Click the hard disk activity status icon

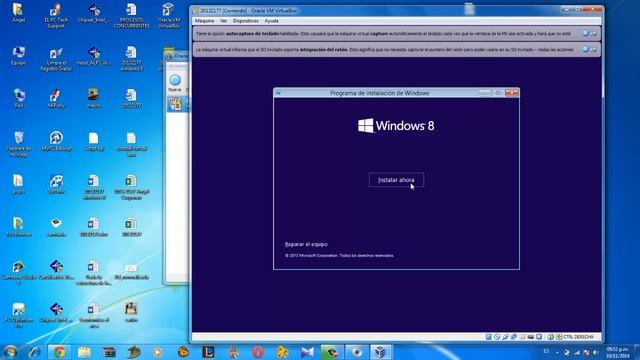point(489,337)
